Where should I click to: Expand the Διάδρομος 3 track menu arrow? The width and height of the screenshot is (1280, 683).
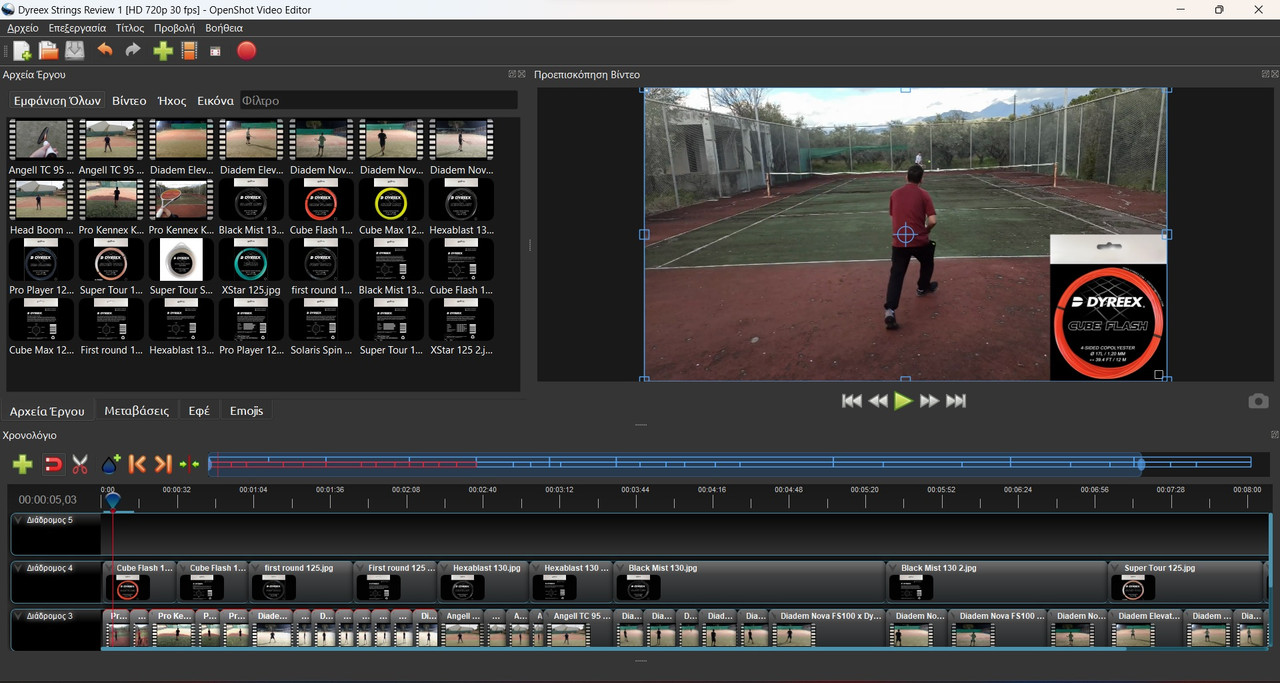click(x=18, y=616)
